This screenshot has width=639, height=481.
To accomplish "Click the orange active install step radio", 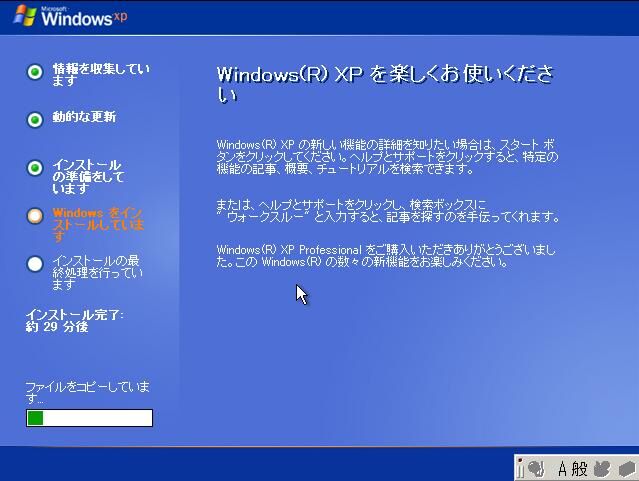I will pyautogui.click(x=35, y=216).
